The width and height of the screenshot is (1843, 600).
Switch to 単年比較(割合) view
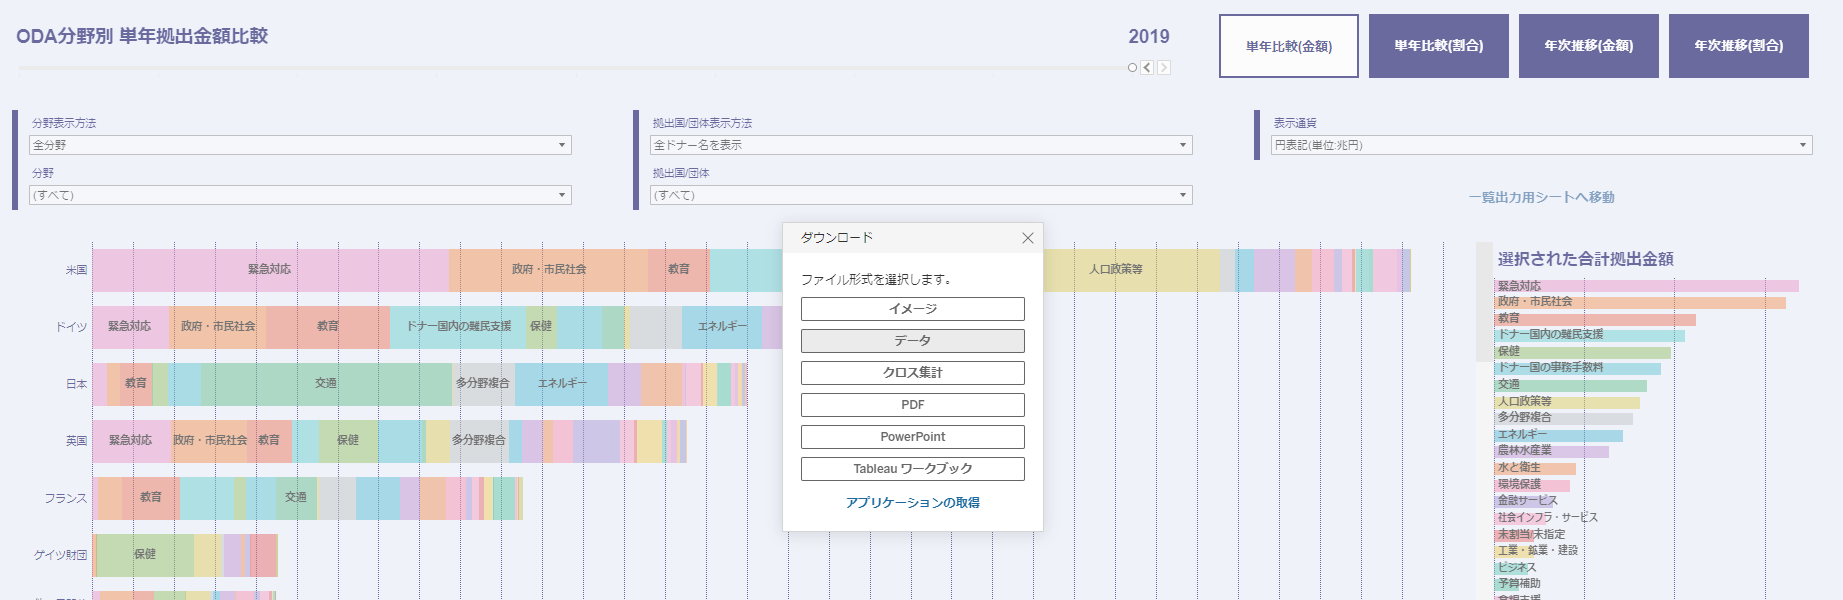tap(1439, 46)
